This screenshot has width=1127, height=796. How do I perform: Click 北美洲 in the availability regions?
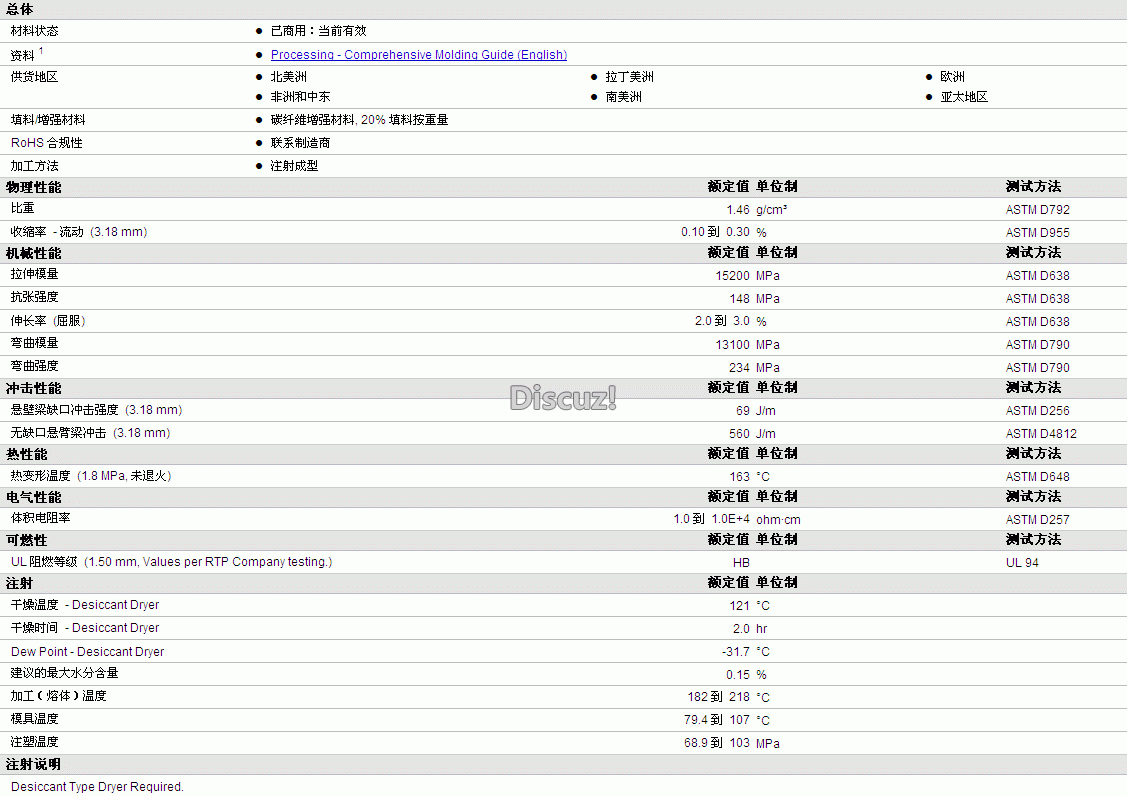pyautogui.click(x=288, y=77)
